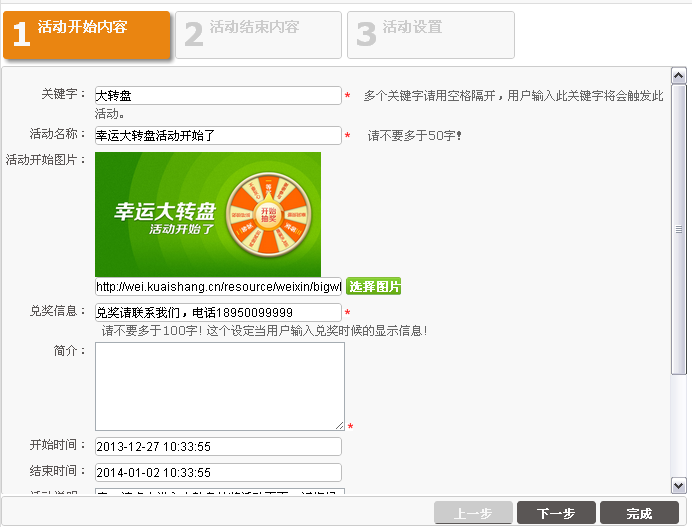
Task: Click the 关键字 input field
Action: point(218,96)
